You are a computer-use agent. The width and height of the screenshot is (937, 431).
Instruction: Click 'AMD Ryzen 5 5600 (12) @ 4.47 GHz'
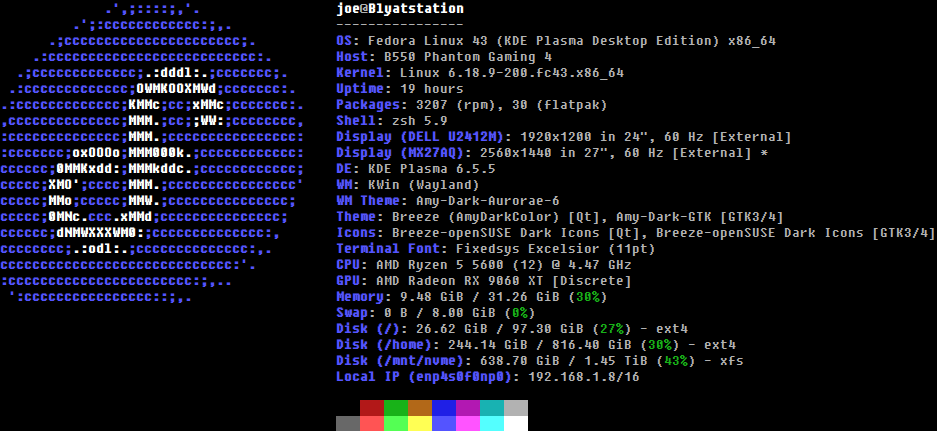(x=504, y=265)
